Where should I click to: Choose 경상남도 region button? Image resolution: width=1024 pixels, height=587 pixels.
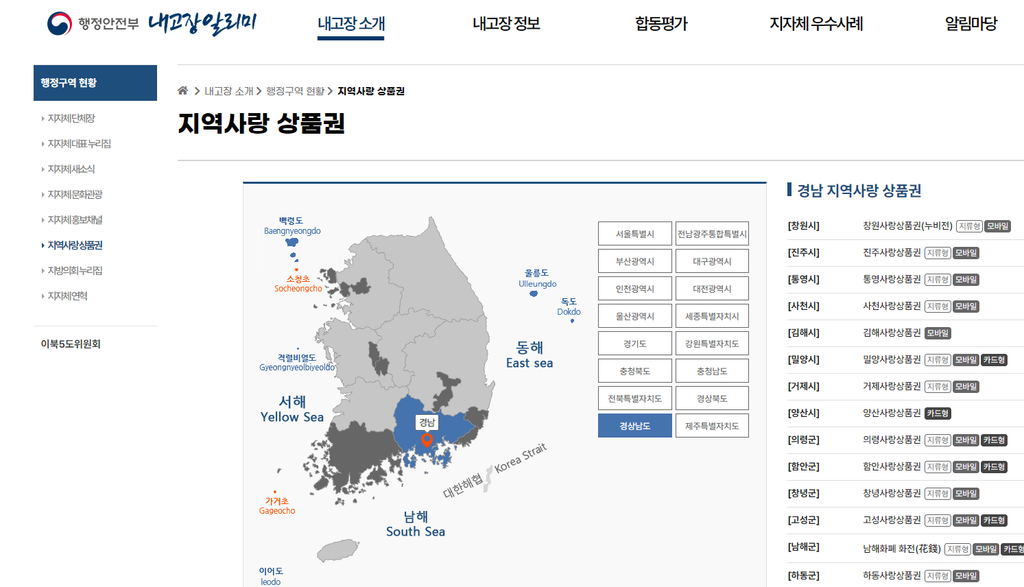635,426
